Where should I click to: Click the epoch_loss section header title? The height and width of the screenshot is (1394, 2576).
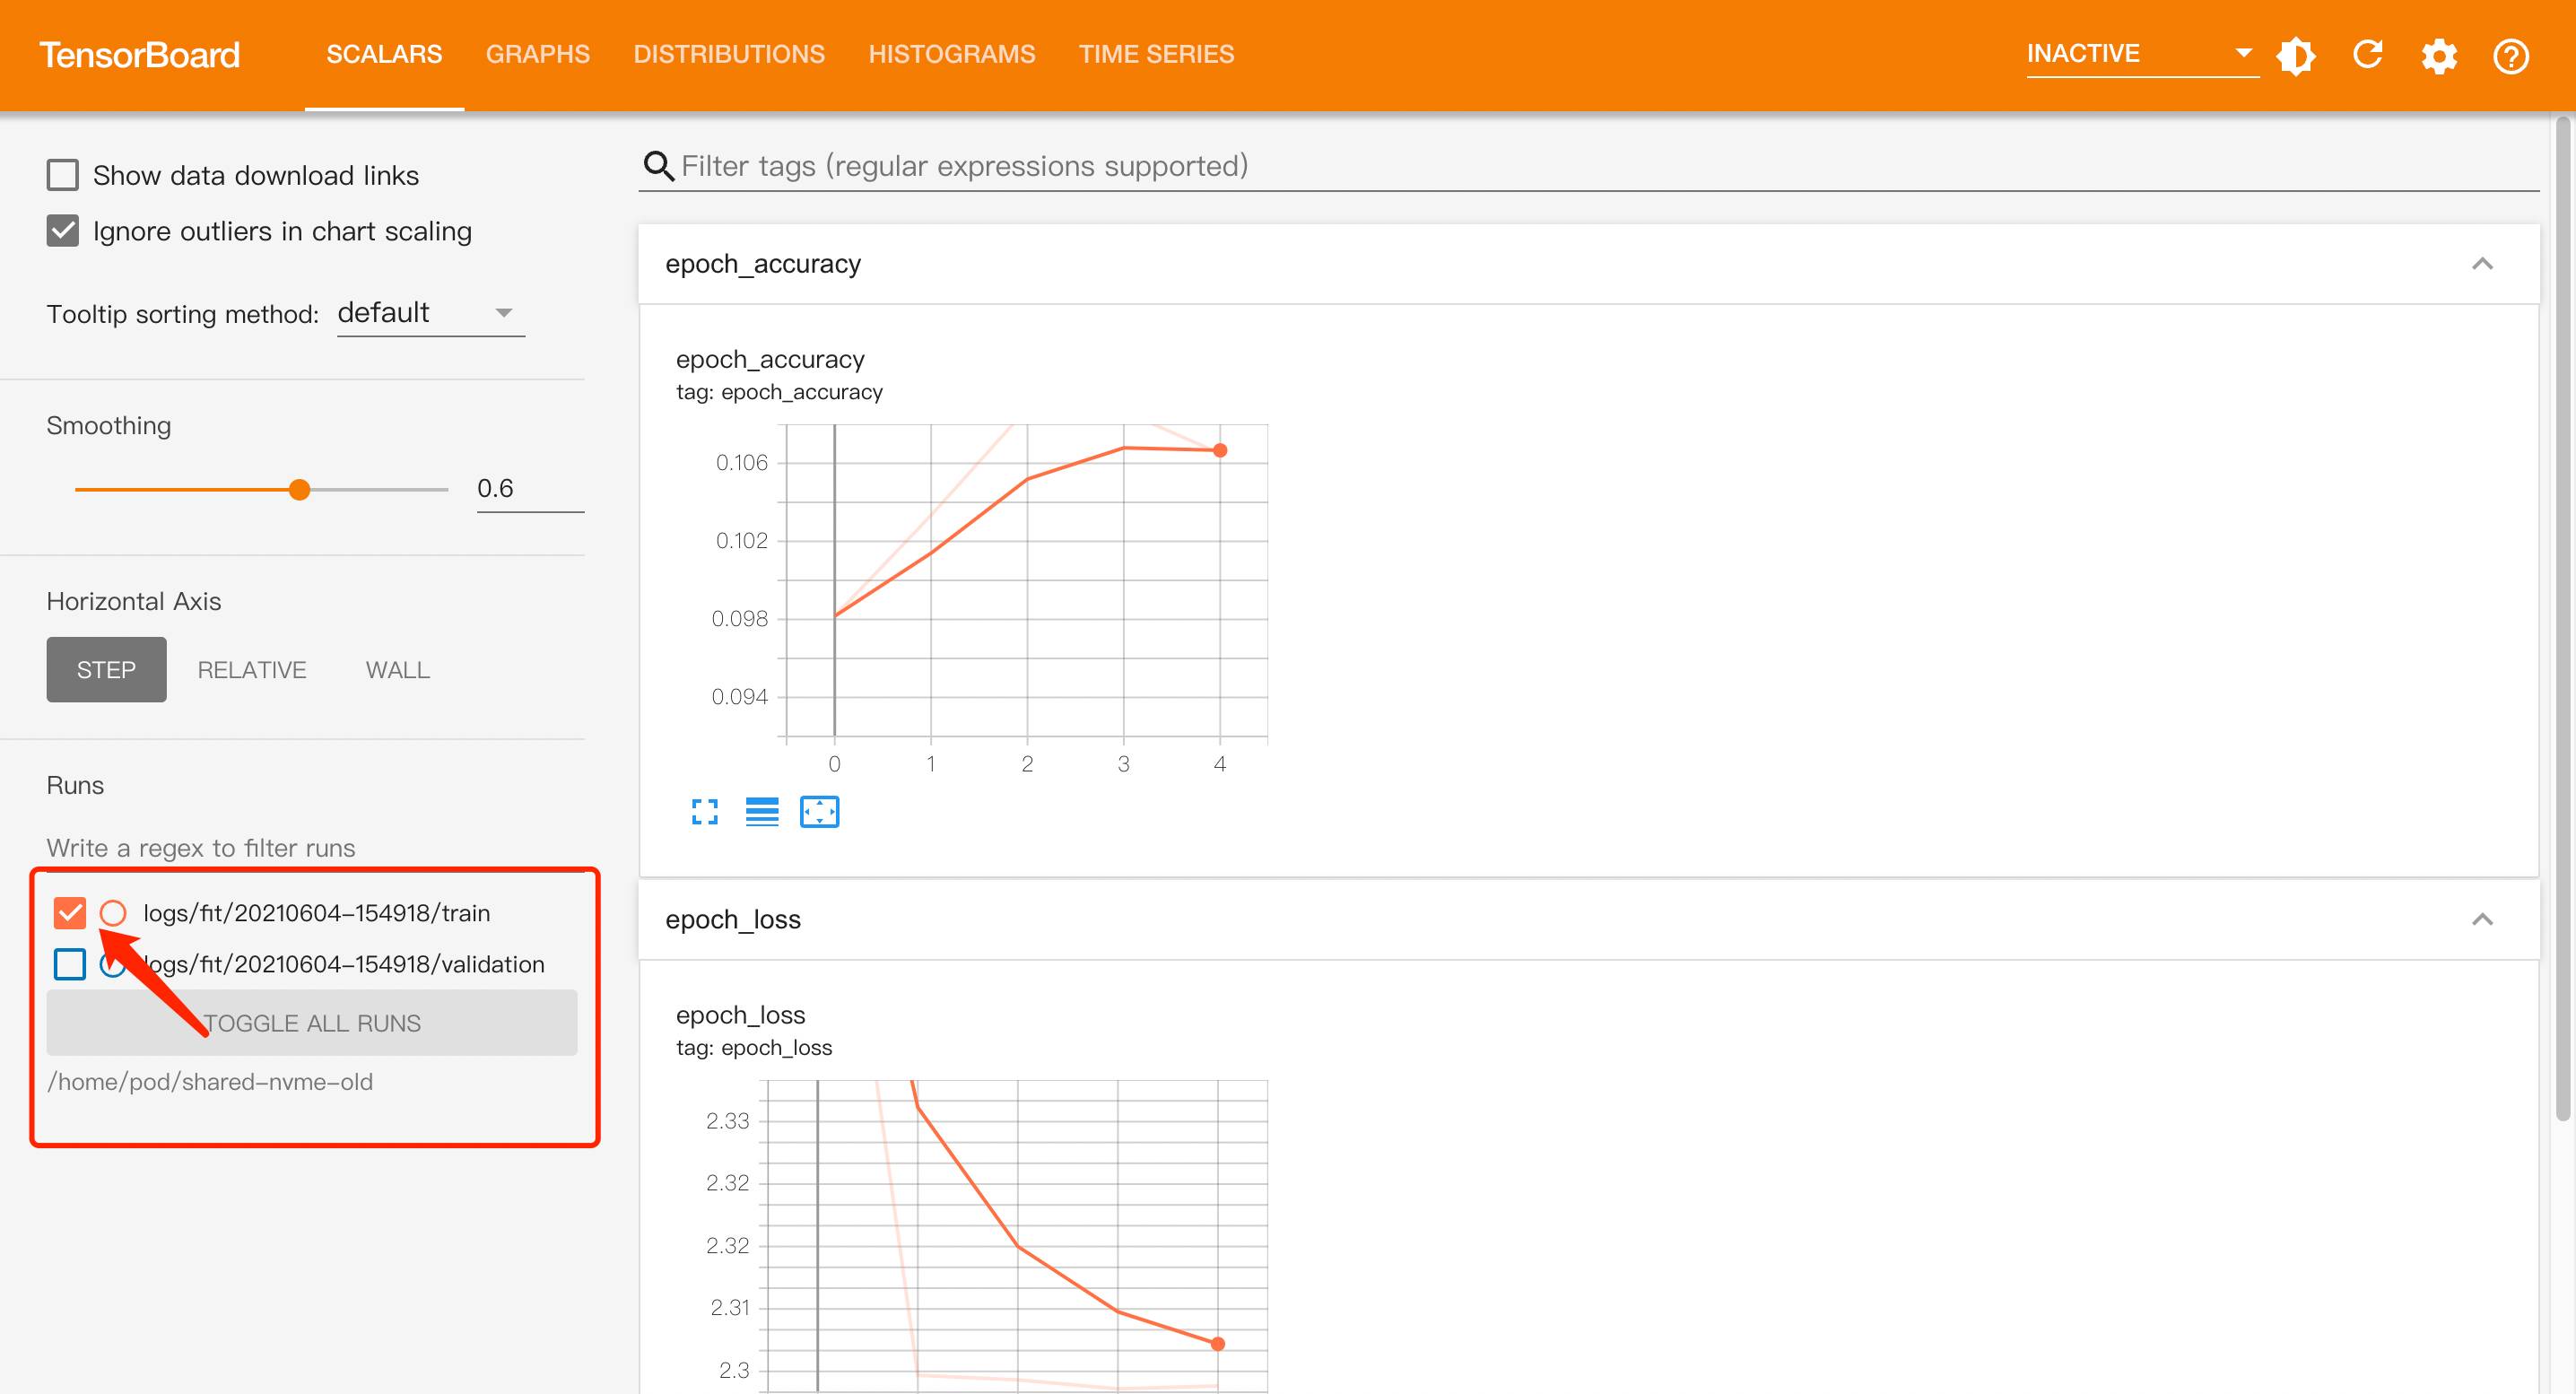click(x=733, y=920)
